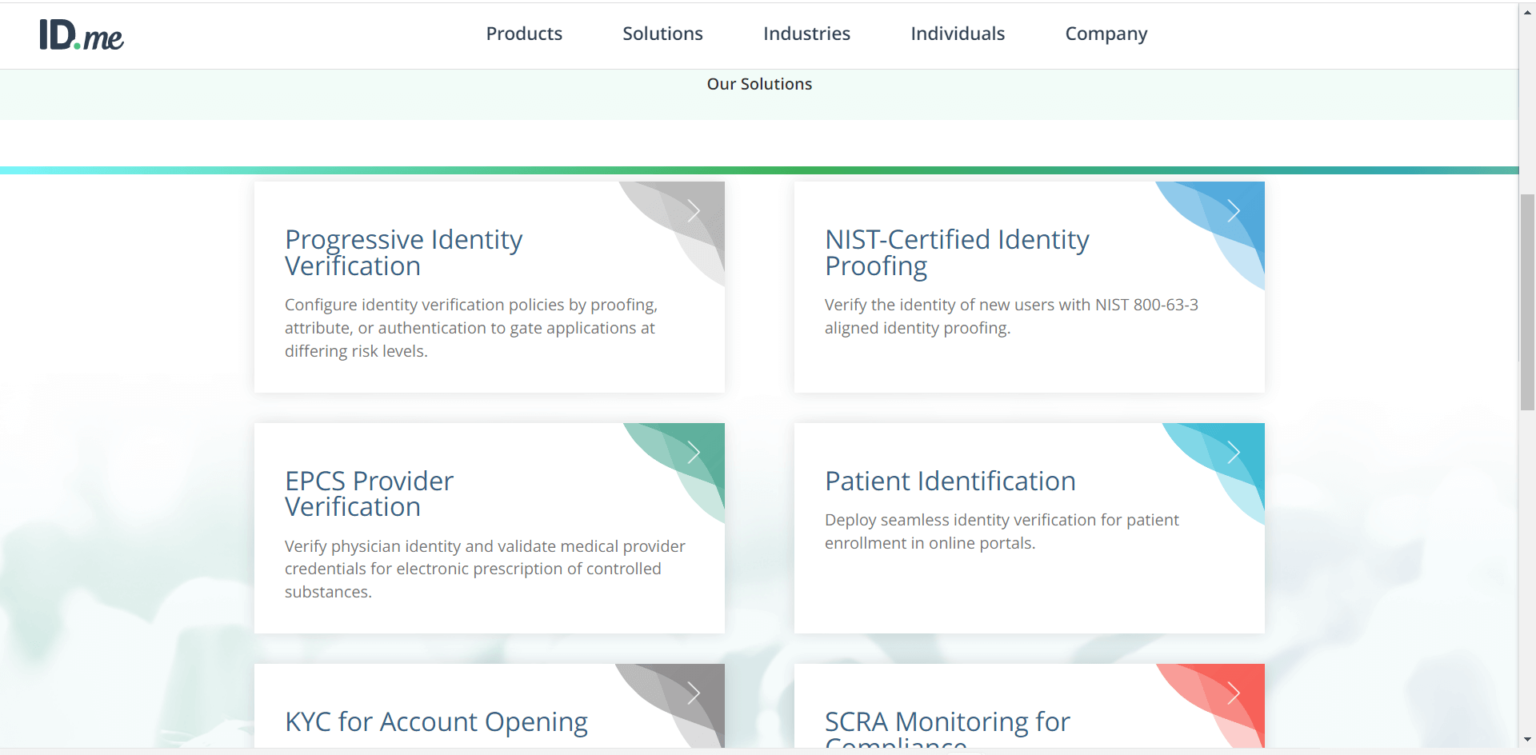Viewport: 1536px width, 755px height.
Task: Click arrow on EPCS Provider Verification card
Action: click(x=693, y=453)
